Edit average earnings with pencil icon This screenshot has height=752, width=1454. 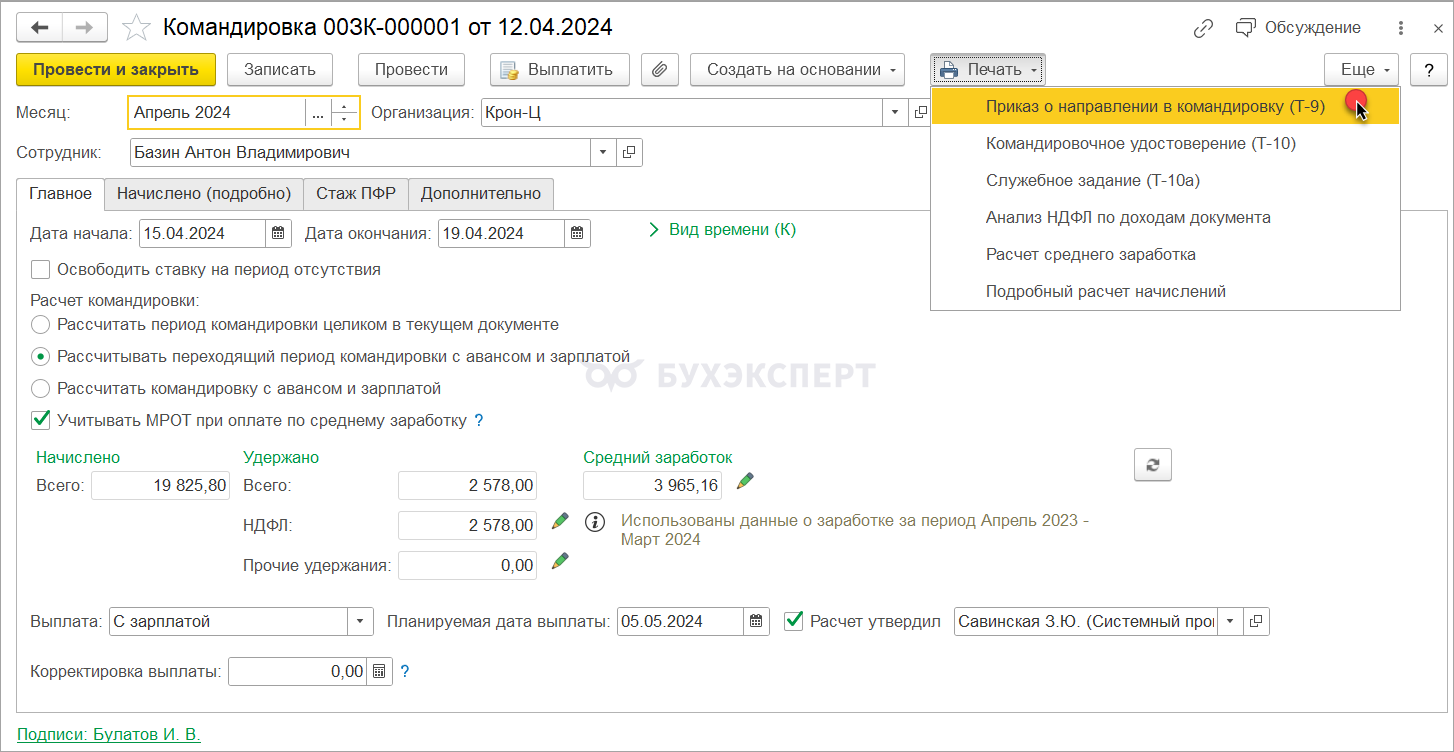pos(745,482)
